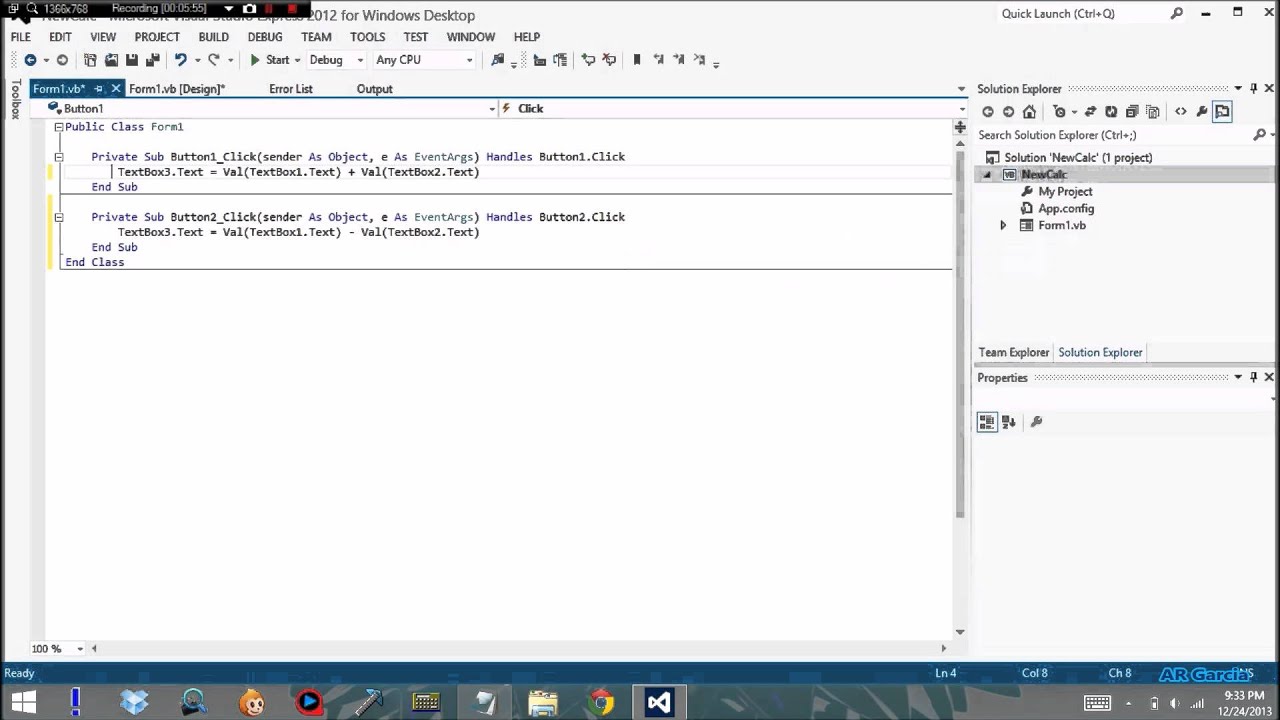This screenshot has width=1280, height=720.
Task: Click Sync with Active Document icon
Action: pyautogui.click(x=1090, y=112)
